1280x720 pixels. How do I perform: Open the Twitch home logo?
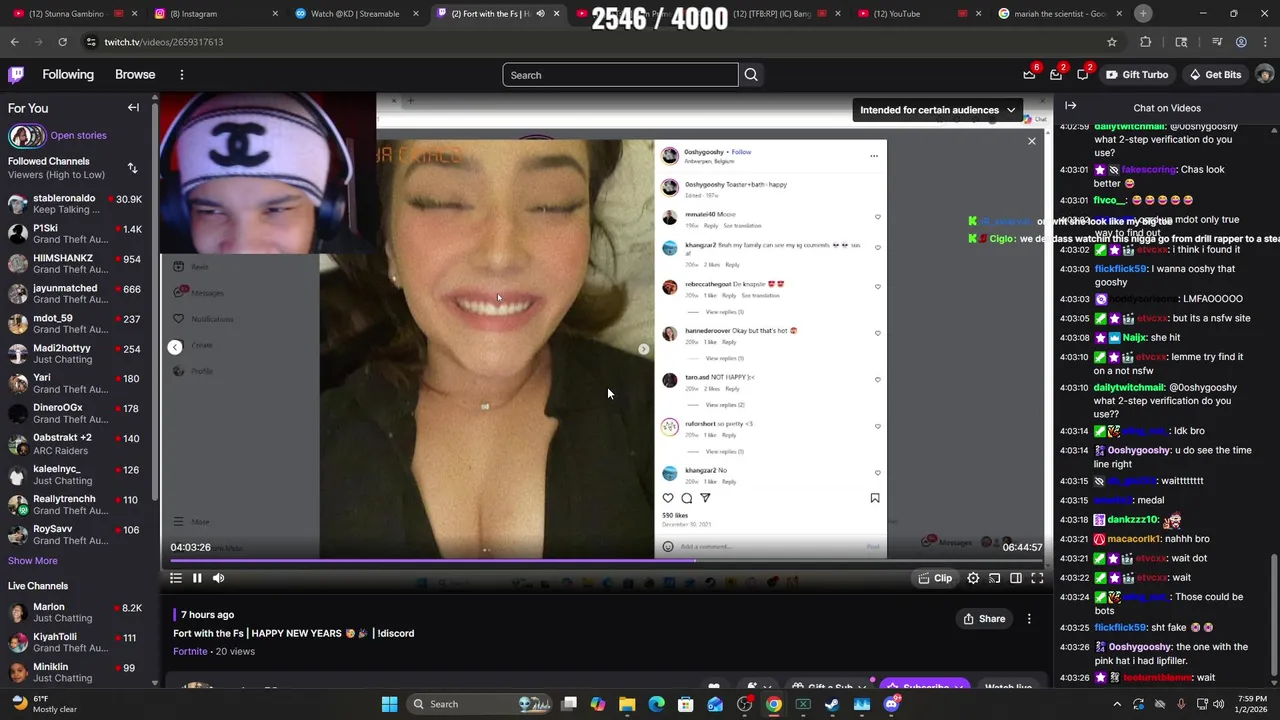tap(16, 75)
